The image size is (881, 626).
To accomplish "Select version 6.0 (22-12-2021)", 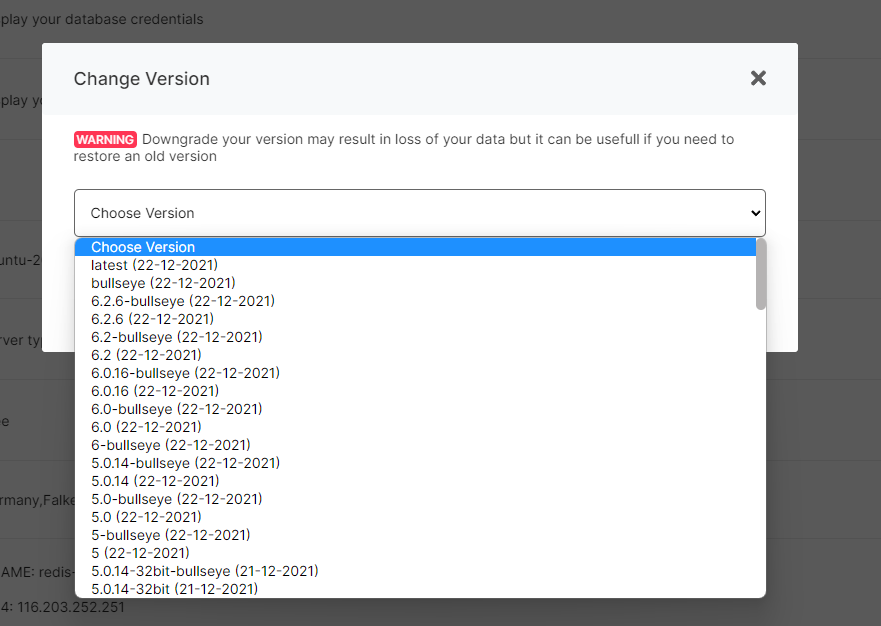I will tap(146, 427).
